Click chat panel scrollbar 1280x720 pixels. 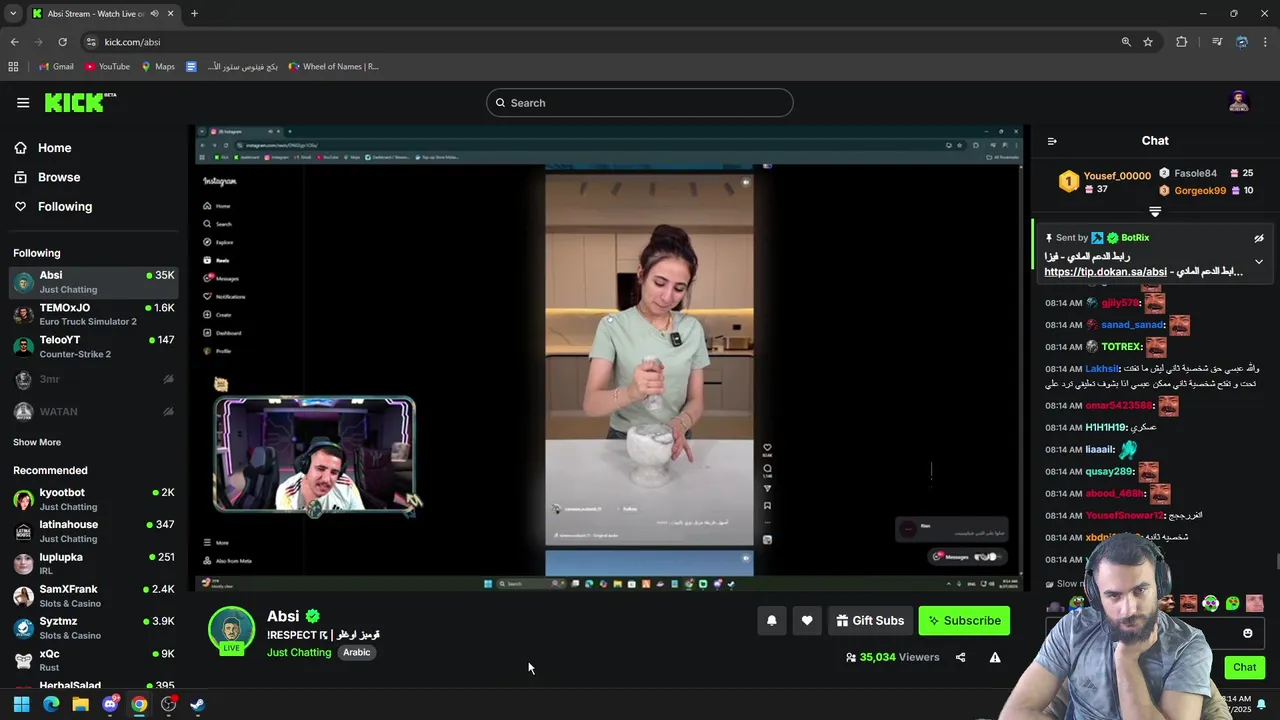(1277, 562)
